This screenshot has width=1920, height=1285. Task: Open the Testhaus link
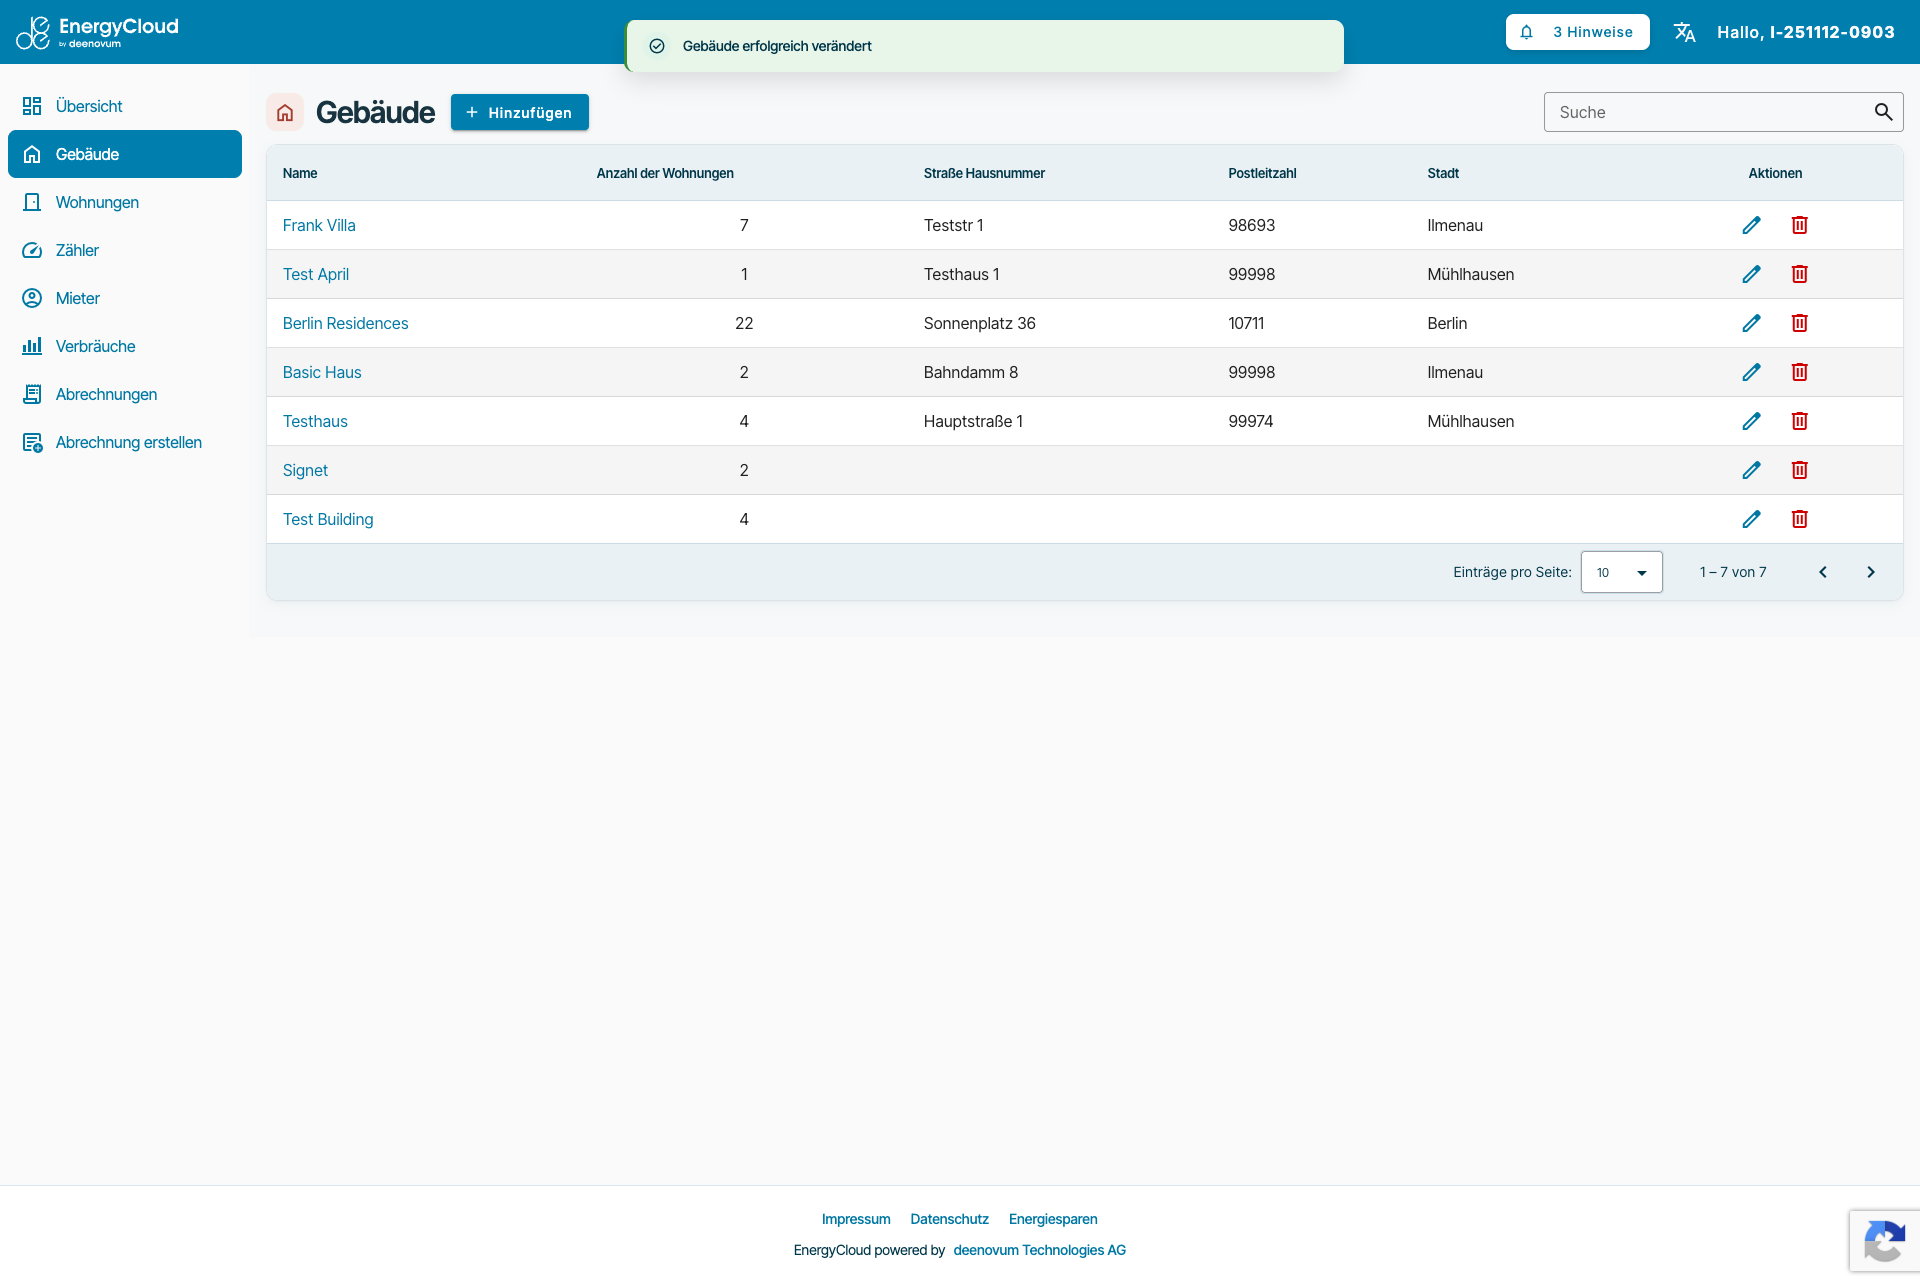coord(315,421)
